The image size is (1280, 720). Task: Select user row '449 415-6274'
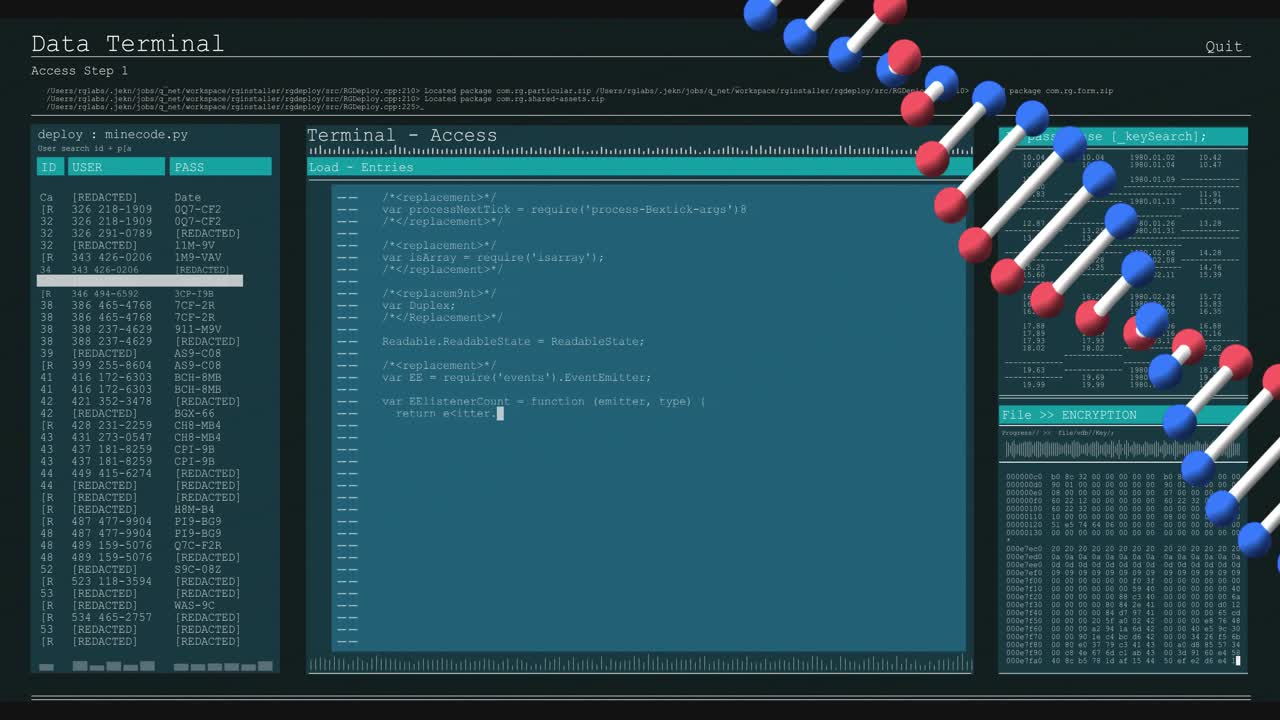click(112, 473)
